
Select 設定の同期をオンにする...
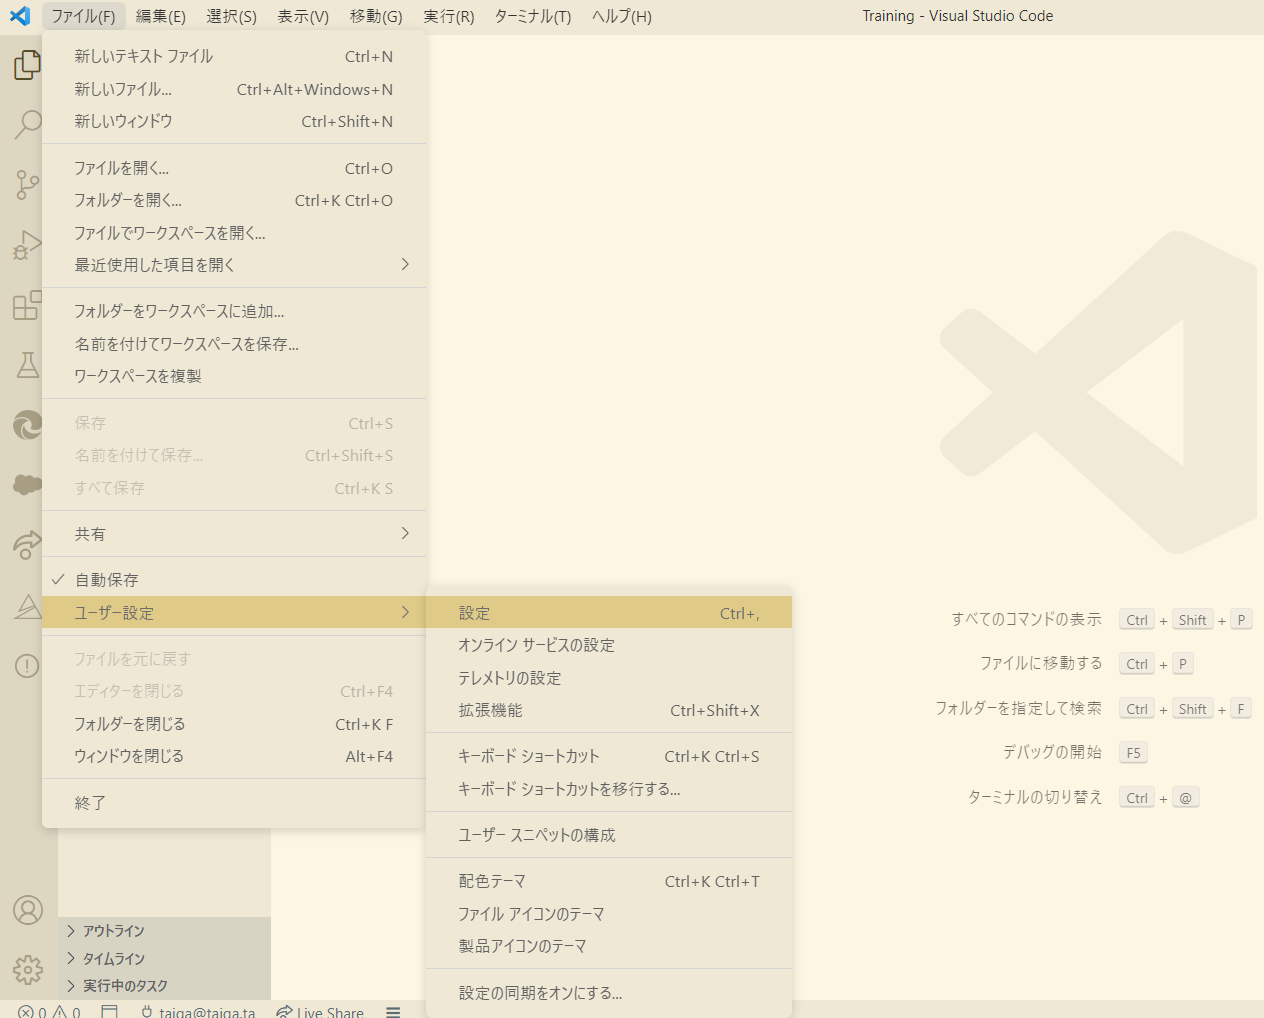[x=609, y=993]
